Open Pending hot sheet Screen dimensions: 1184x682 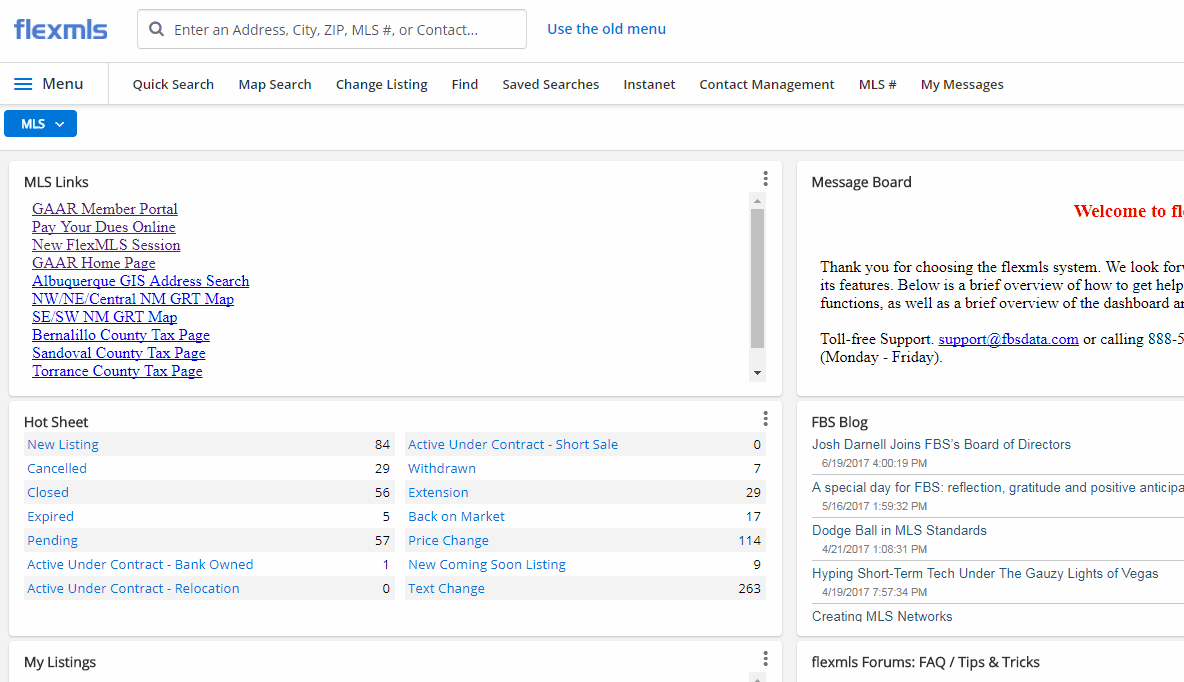coord(52,541)
